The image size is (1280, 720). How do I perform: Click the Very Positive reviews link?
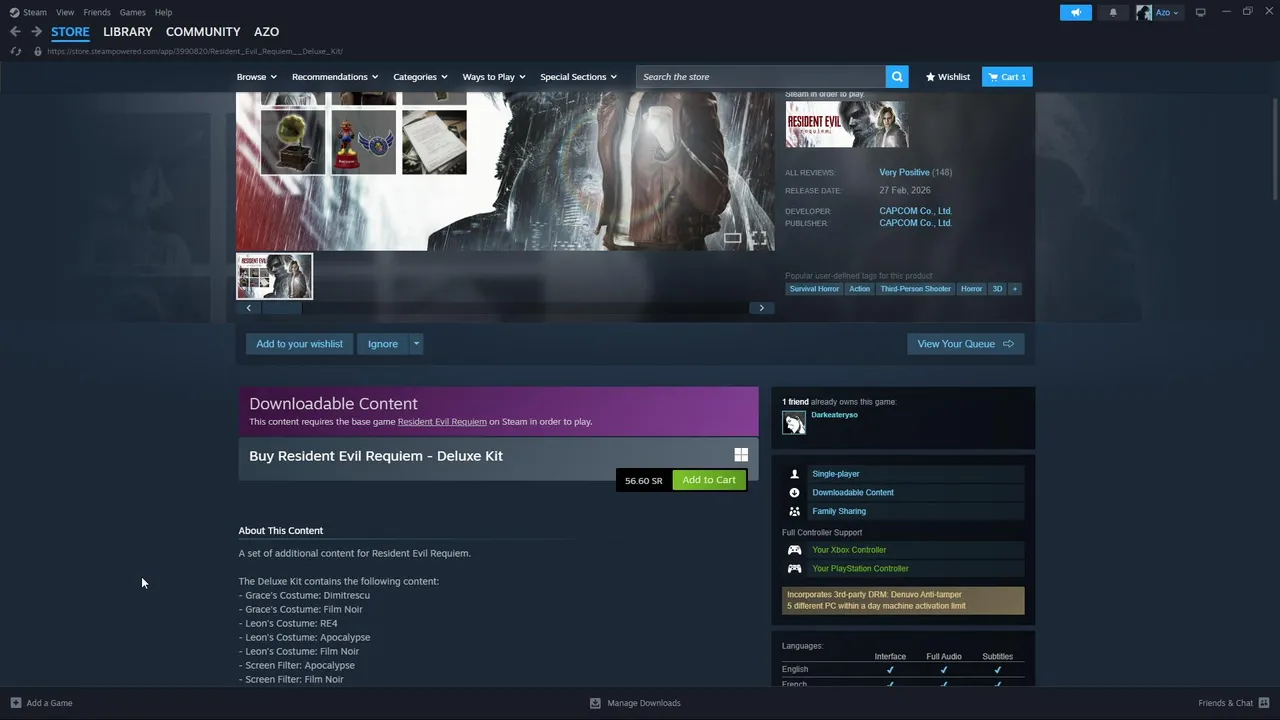[x=904, y=172]
